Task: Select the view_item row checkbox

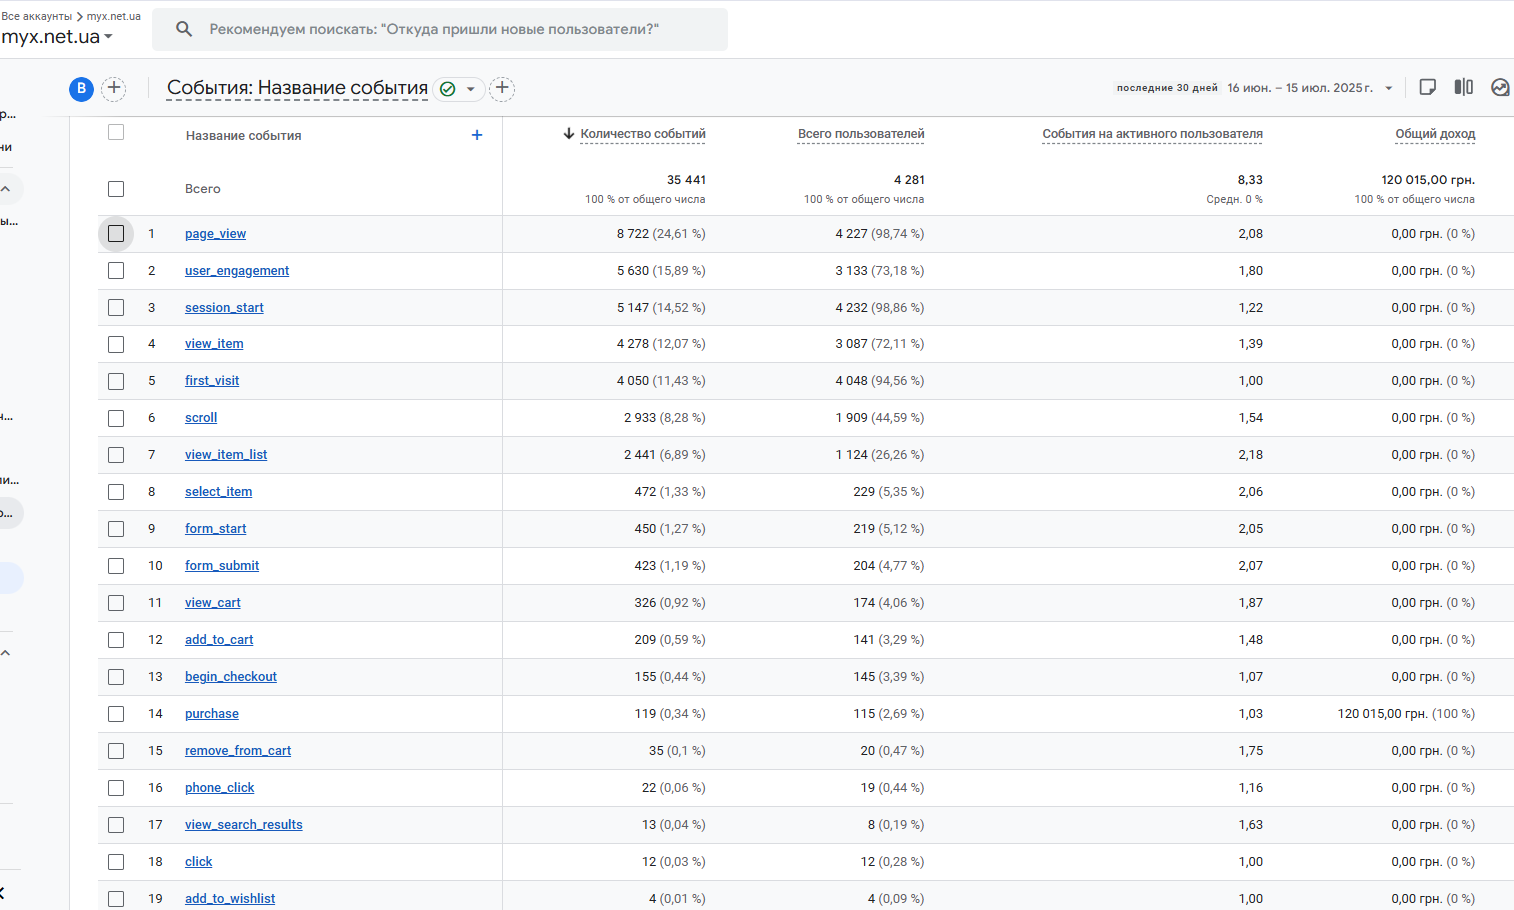Action: pos(116,344)
